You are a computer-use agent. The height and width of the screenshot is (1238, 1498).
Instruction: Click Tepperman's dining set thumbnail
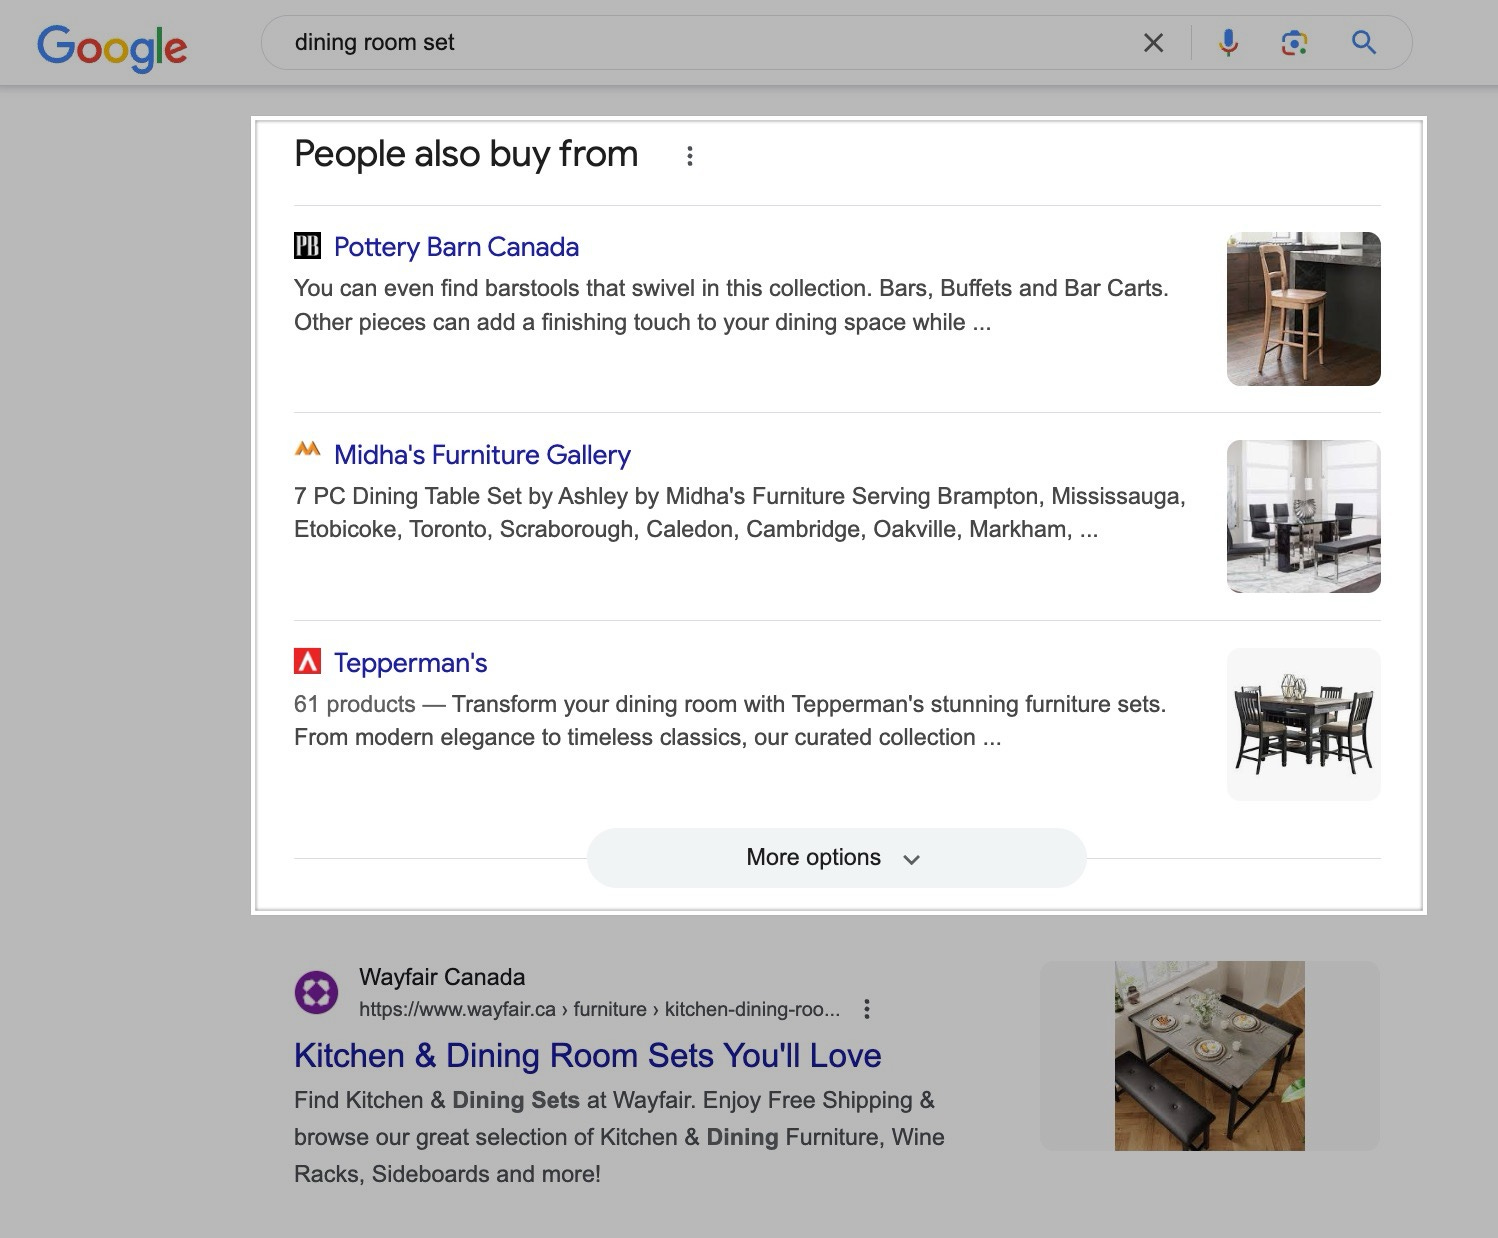point(1304,724)
